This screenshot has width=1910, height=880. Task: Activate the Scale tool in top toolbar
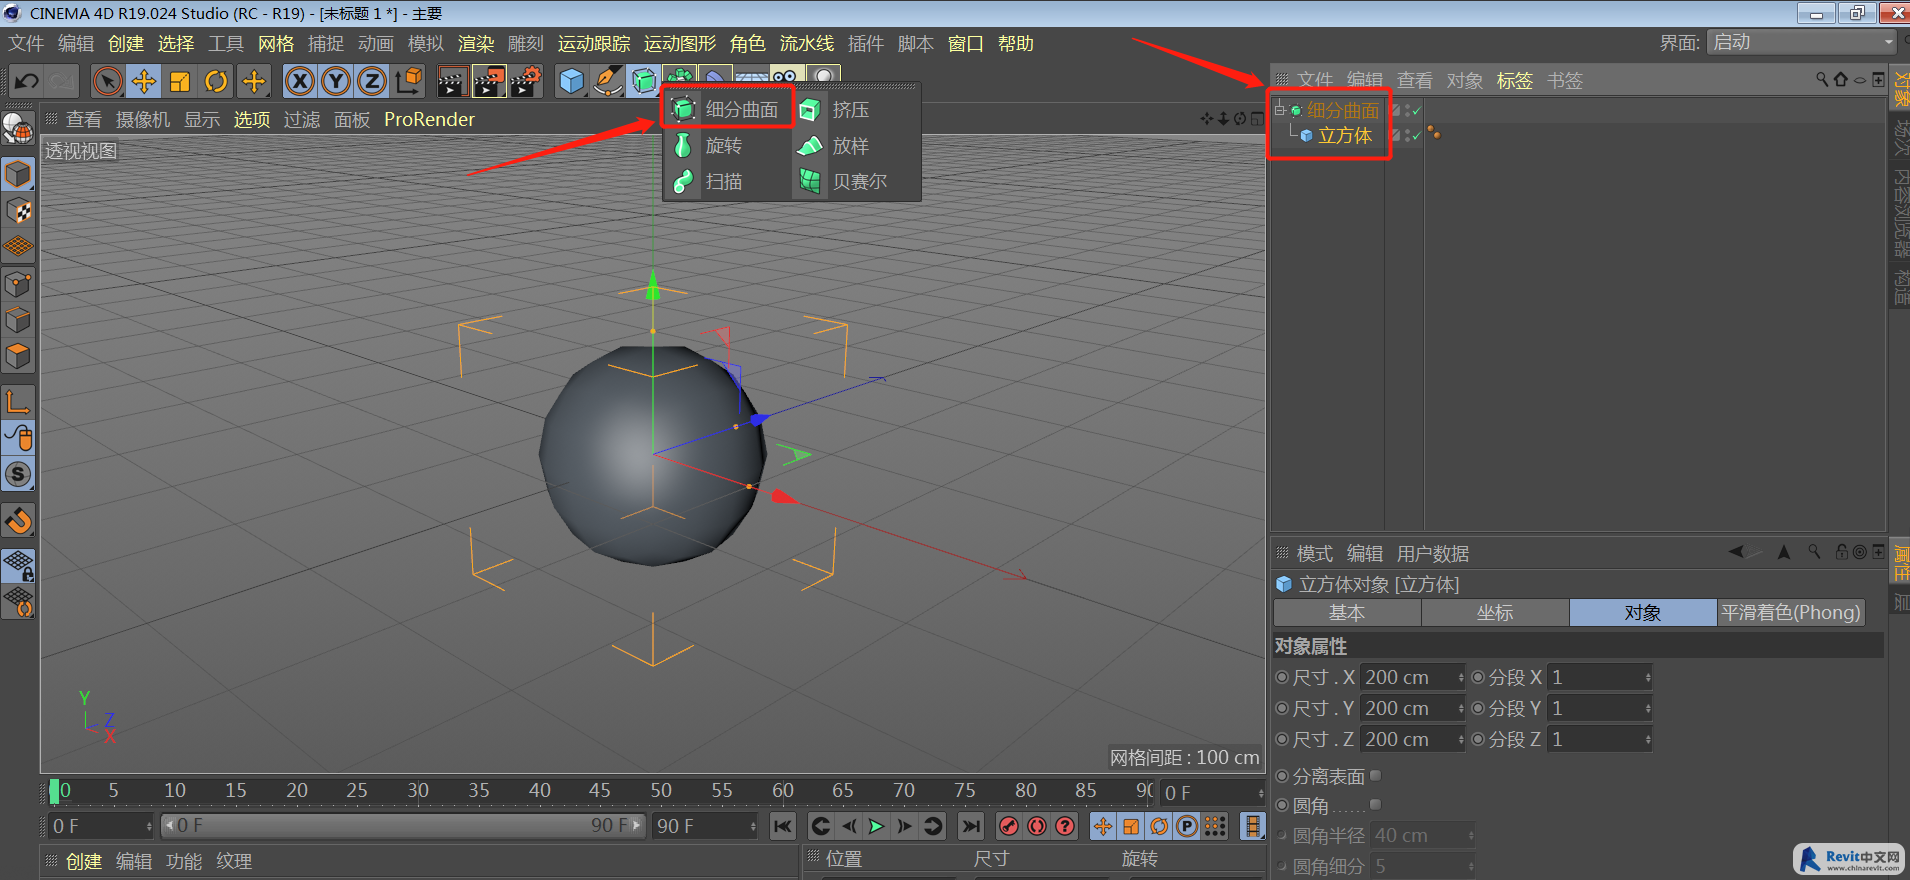click(x=180, y=81)
